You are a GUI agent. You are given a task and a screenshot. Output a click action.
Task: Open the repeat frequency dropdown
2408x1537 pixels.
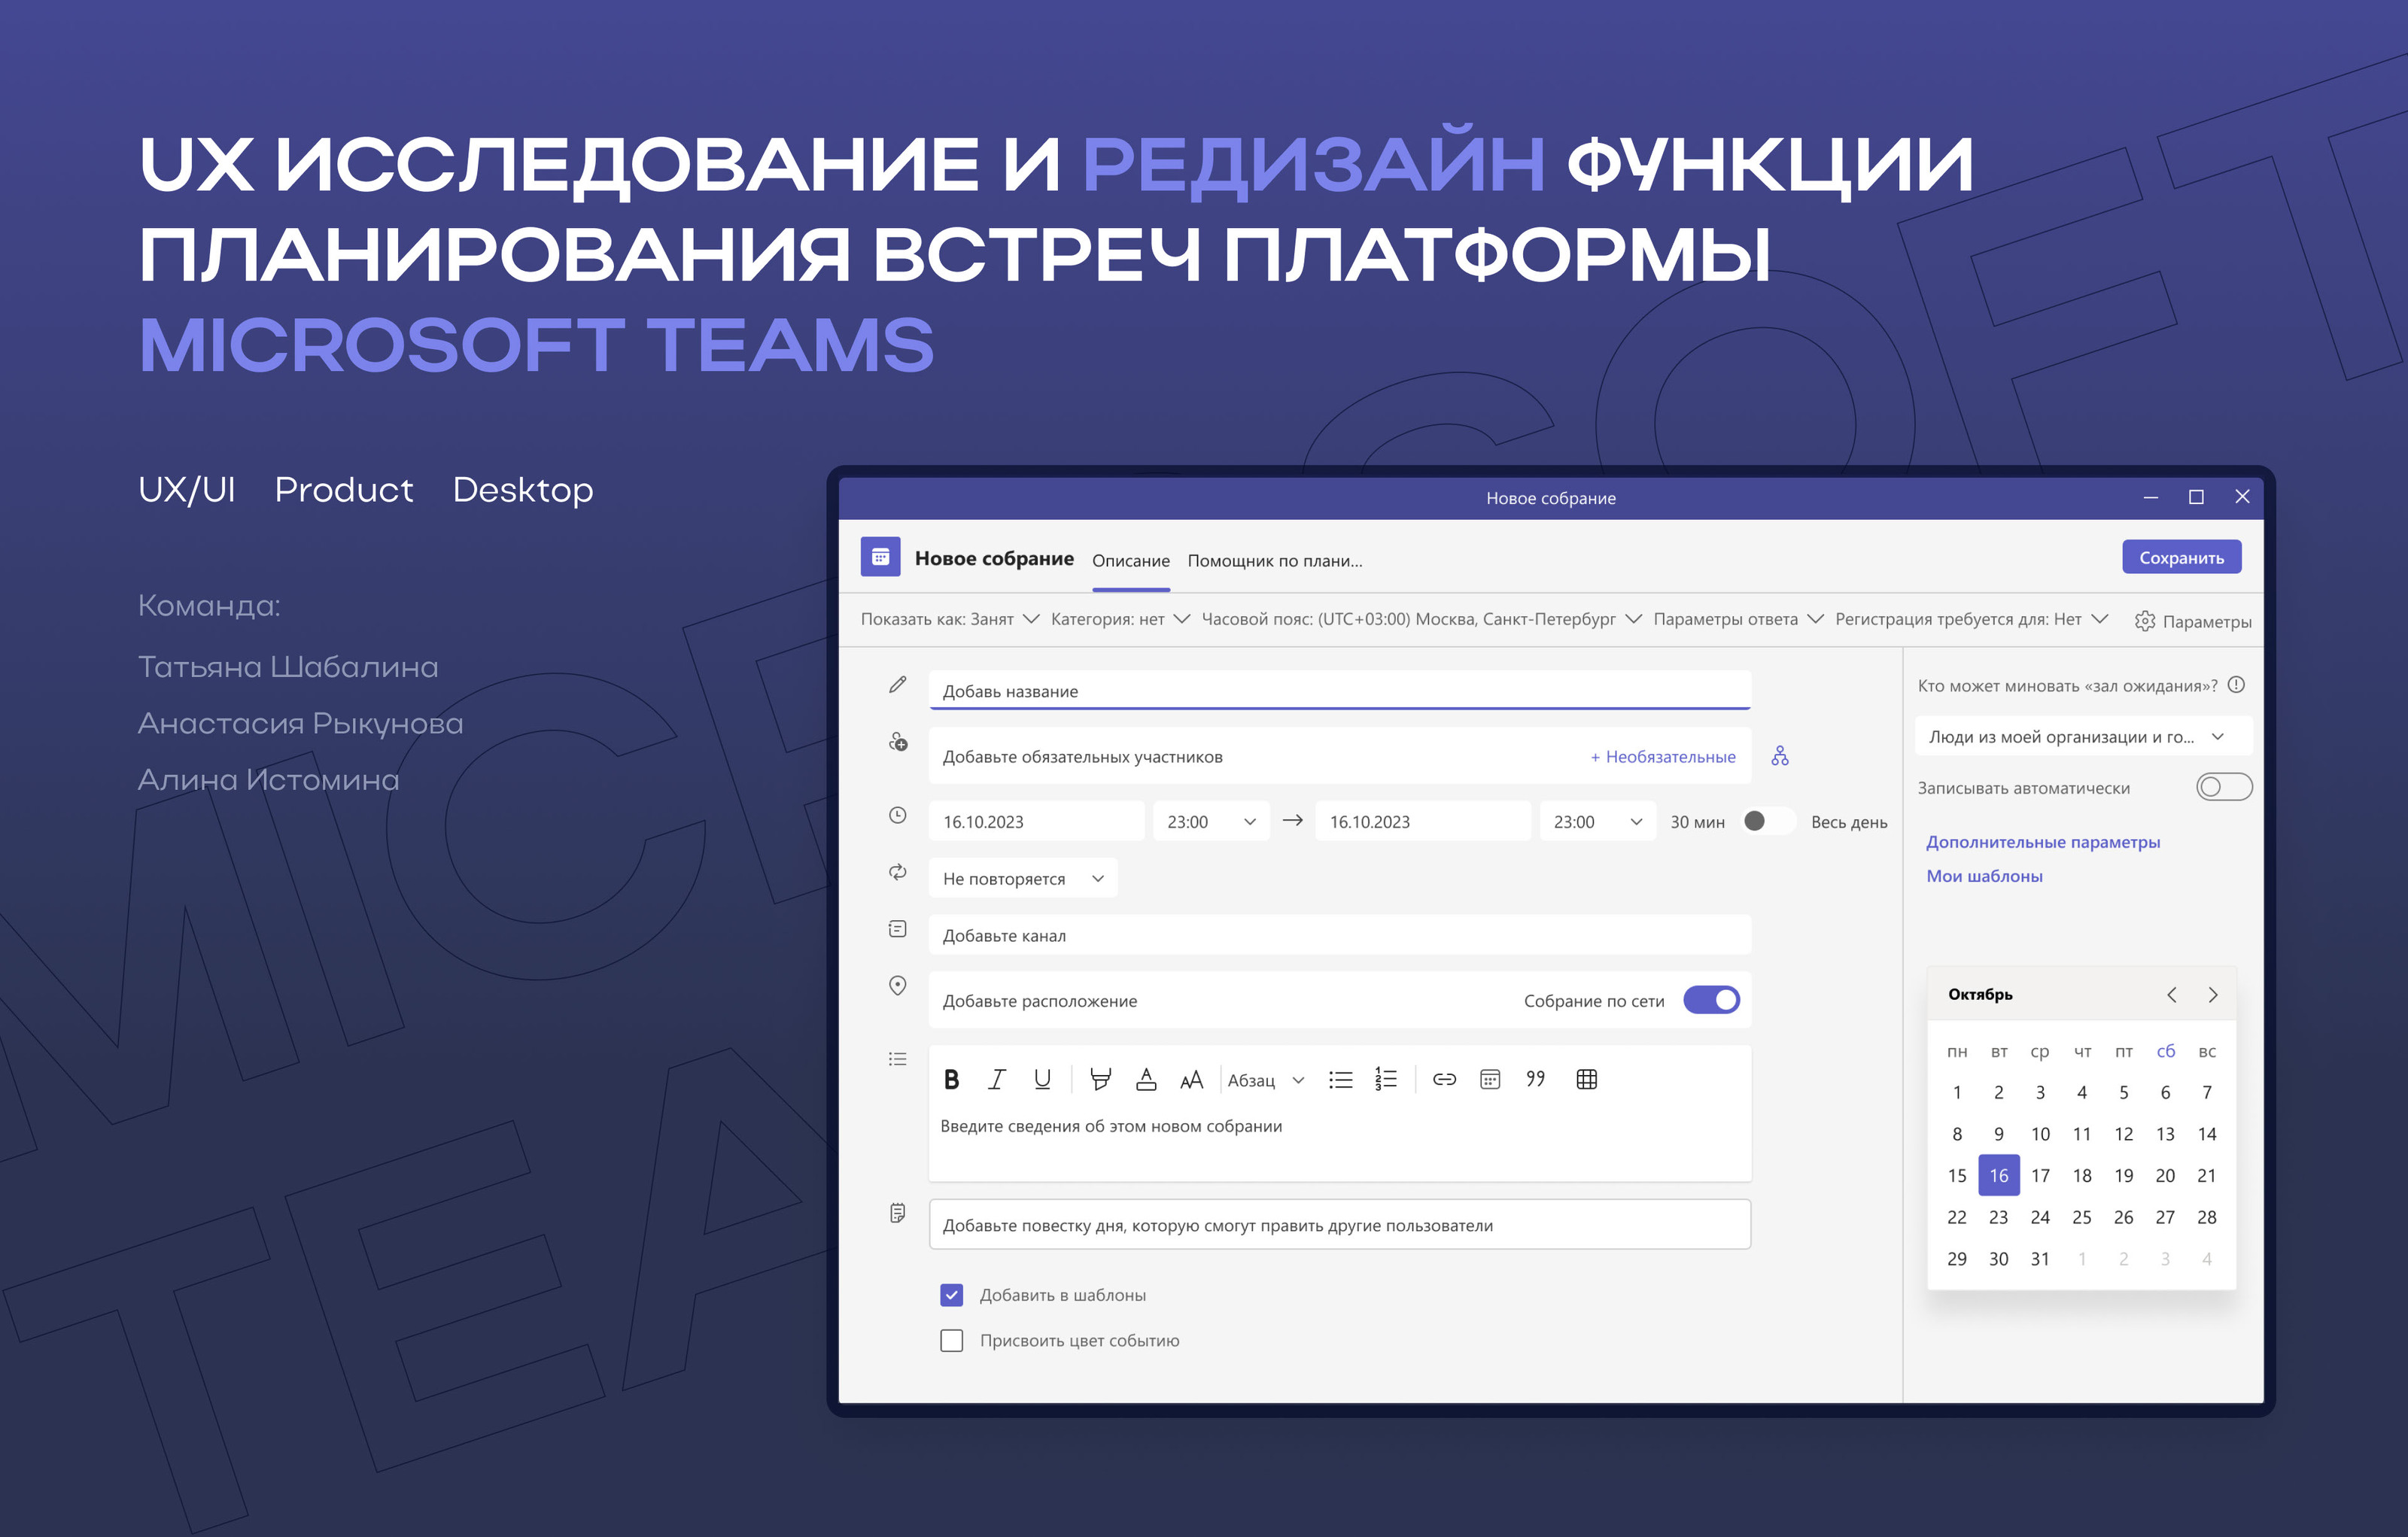point(1022,878)
